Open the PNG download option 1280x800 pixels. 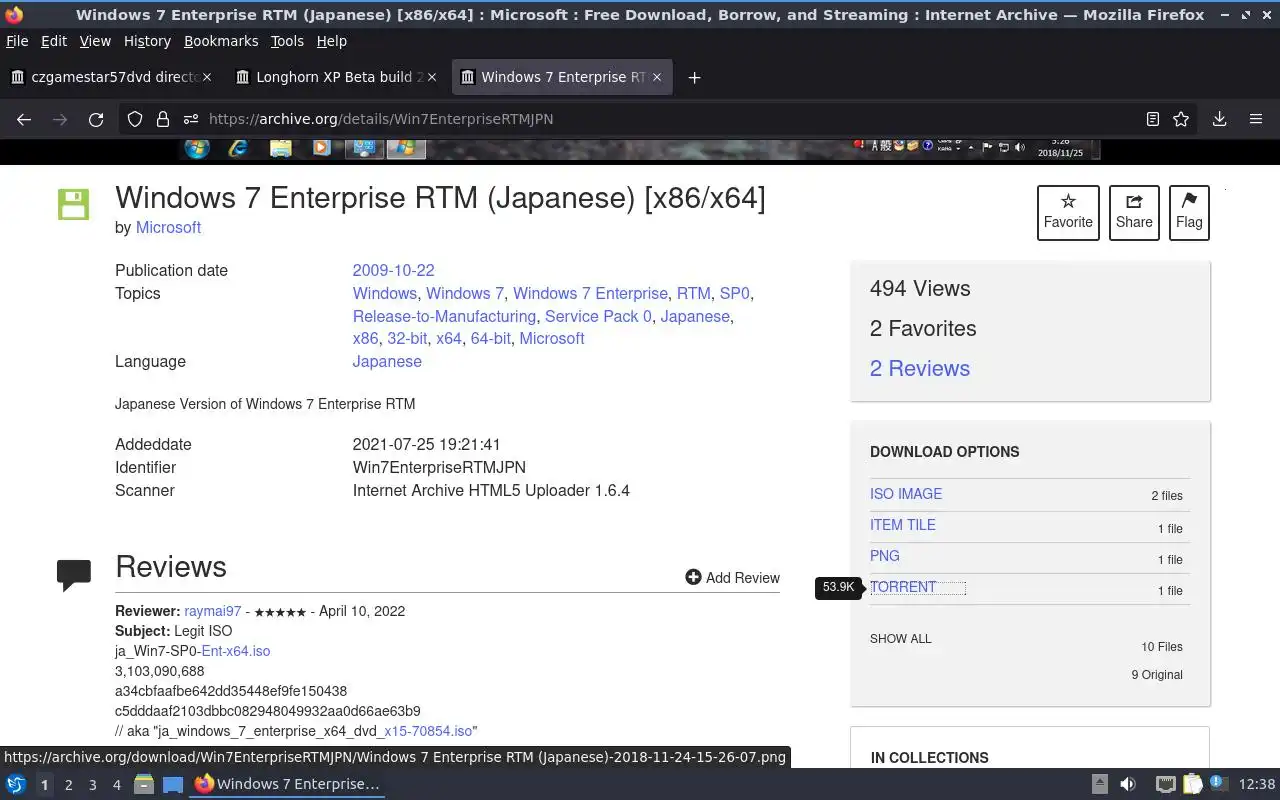point(885,556)
